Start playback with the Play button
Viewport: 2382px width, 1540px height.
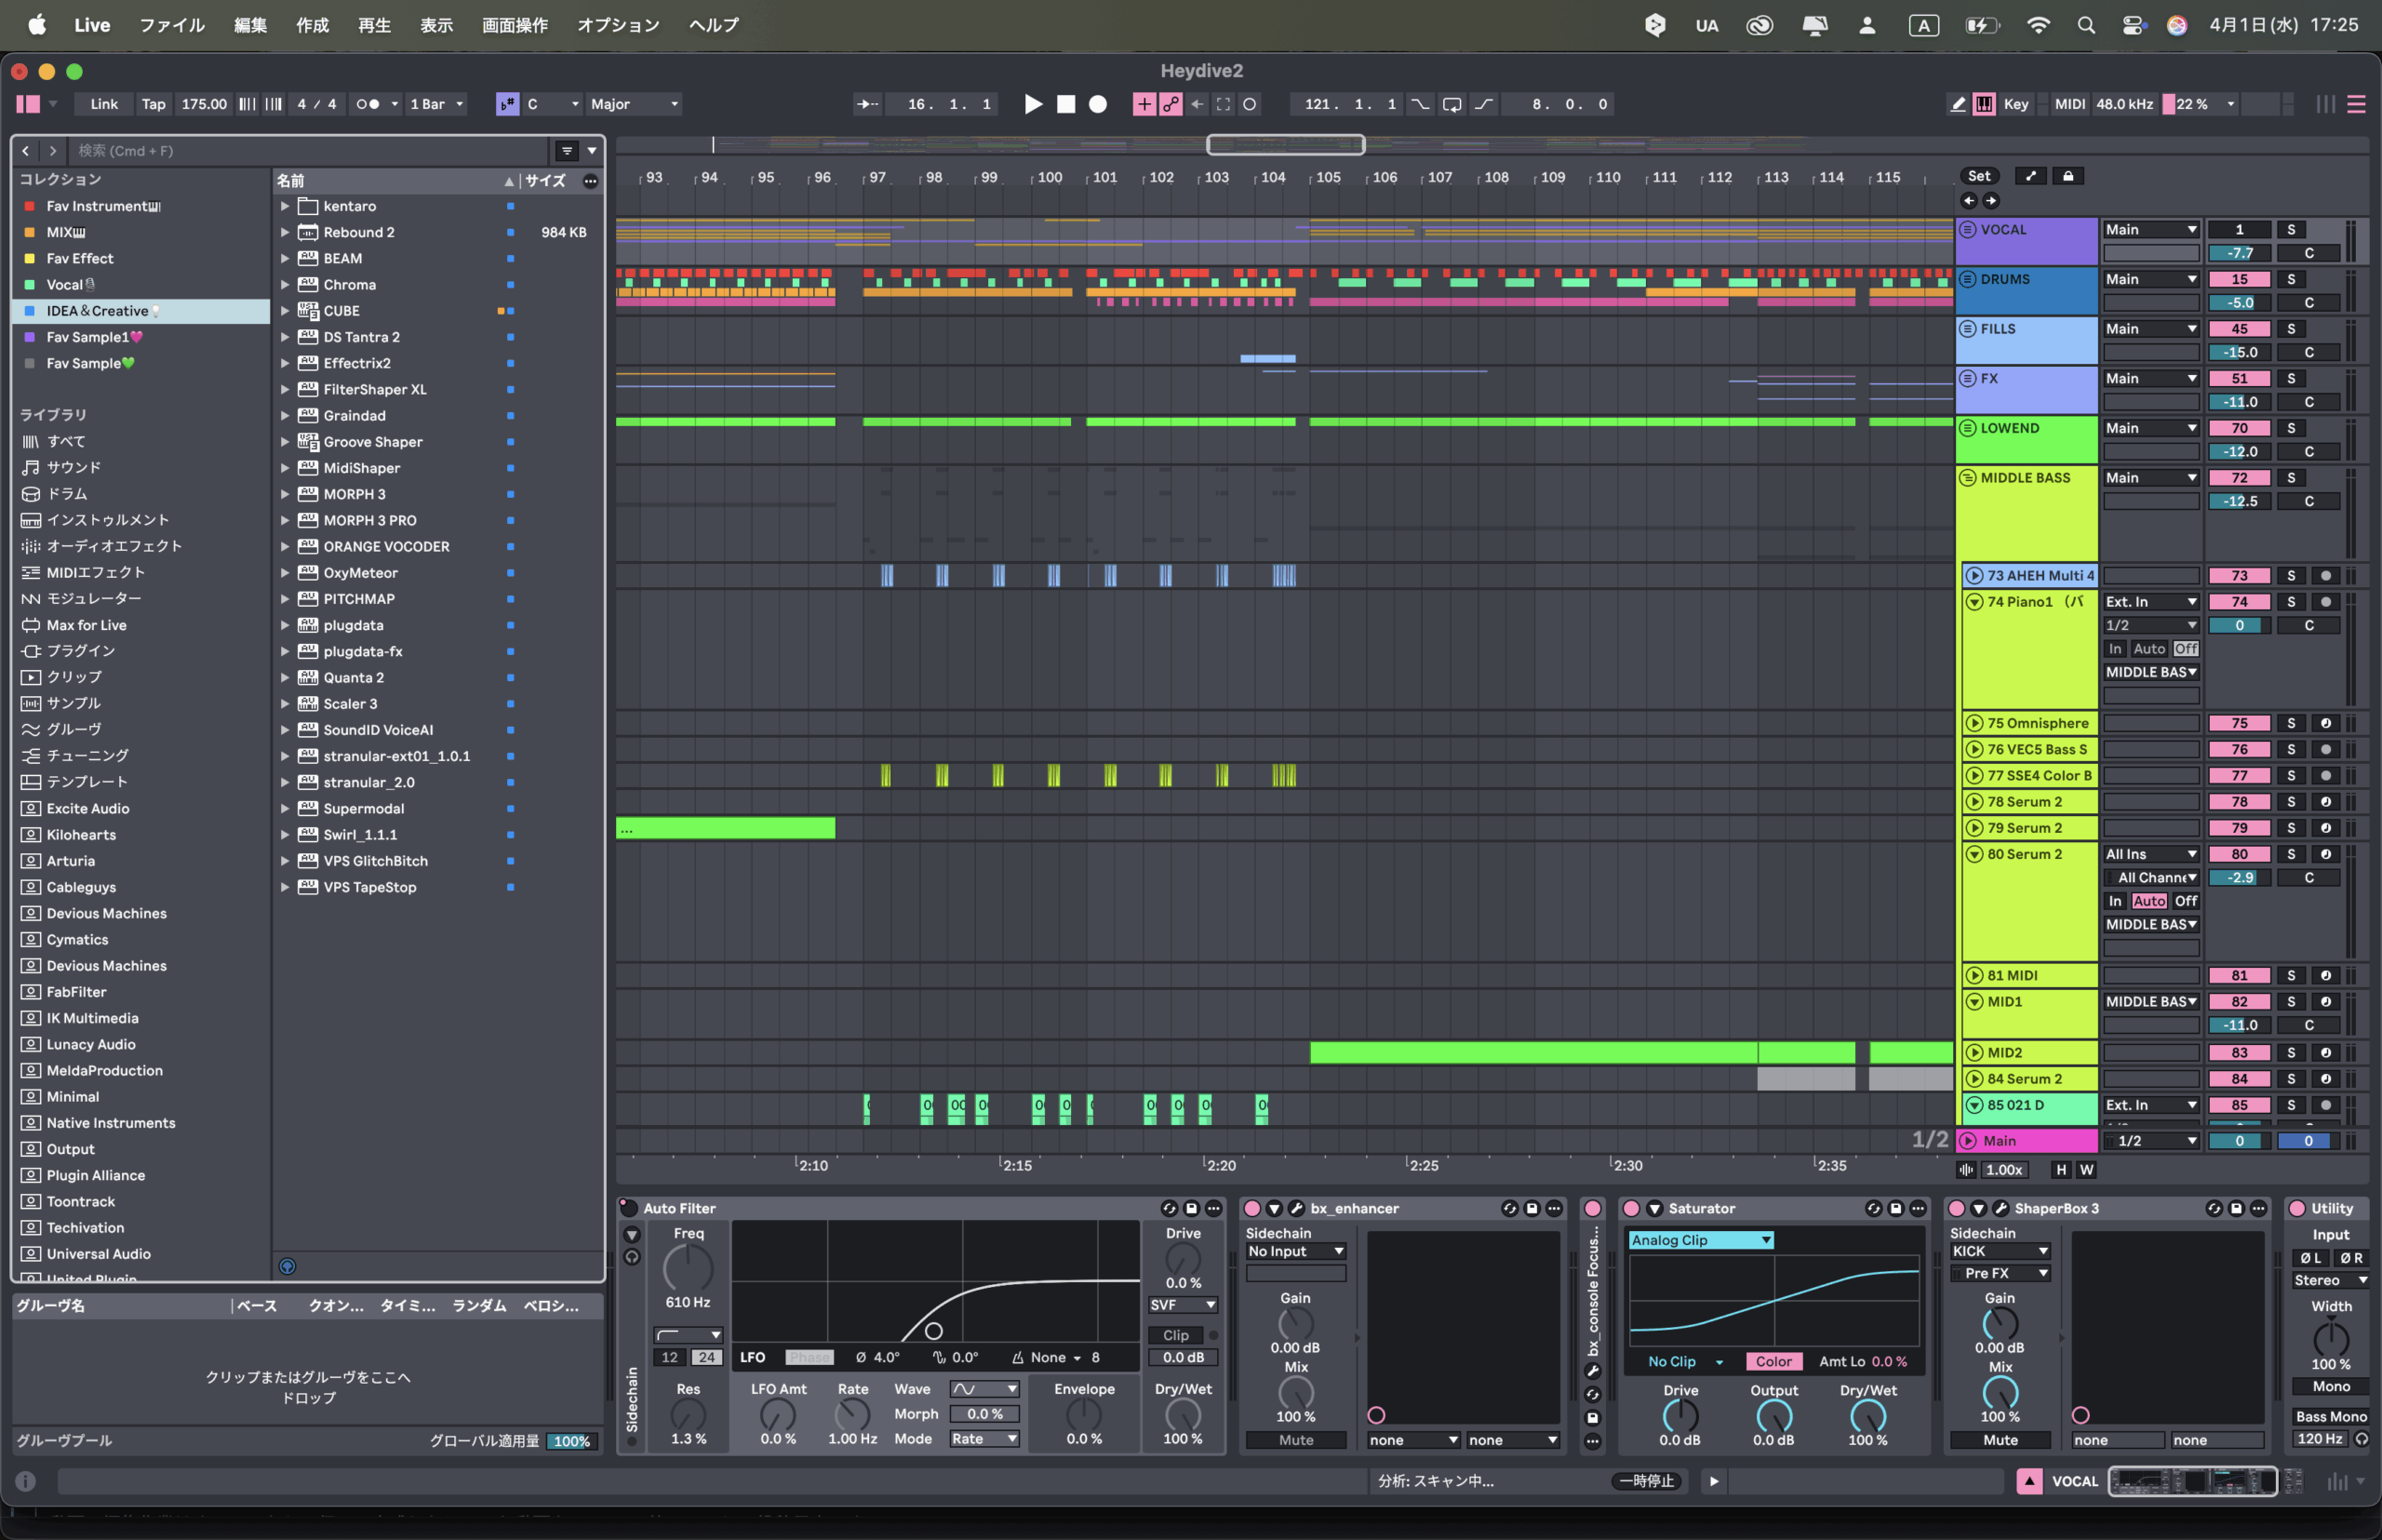click(1033, 104)
